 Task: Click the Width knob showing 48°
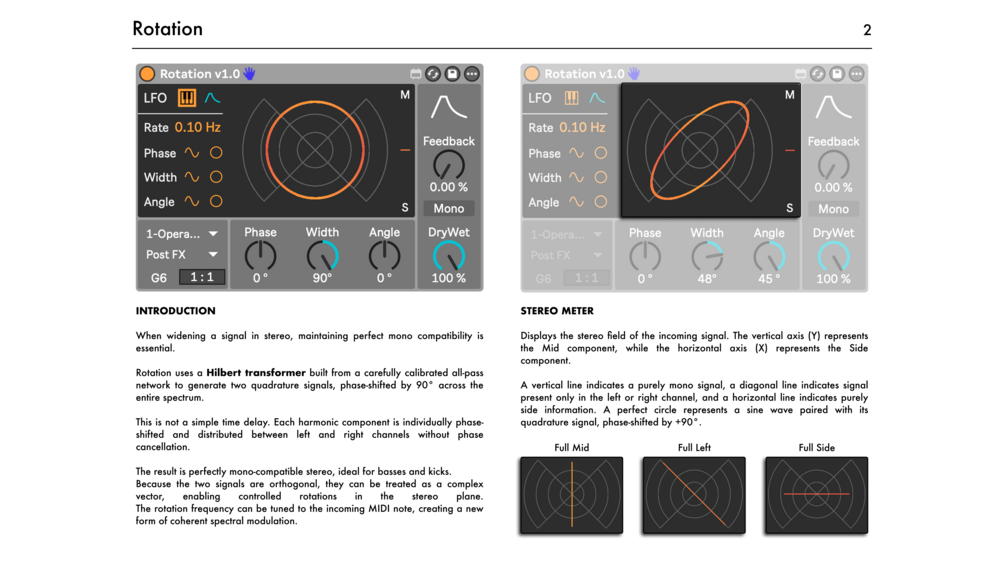707,257
